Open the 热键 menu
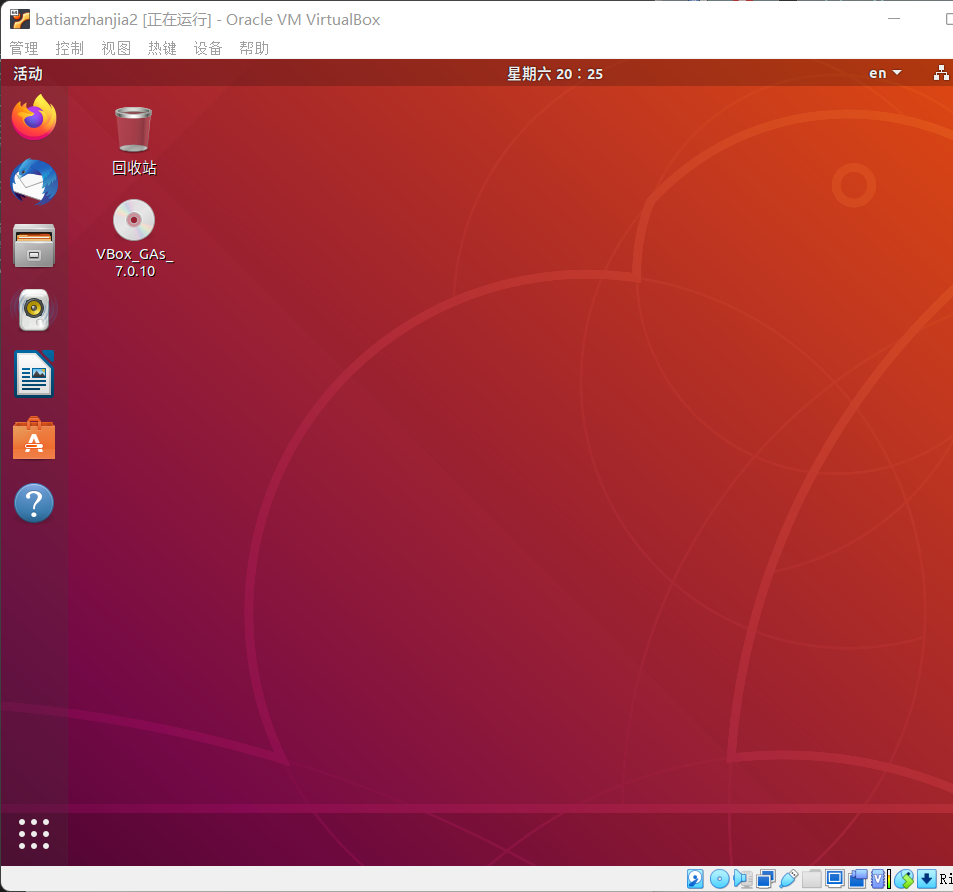The height and width of the screenshot is (892, 953). (162, 48)
